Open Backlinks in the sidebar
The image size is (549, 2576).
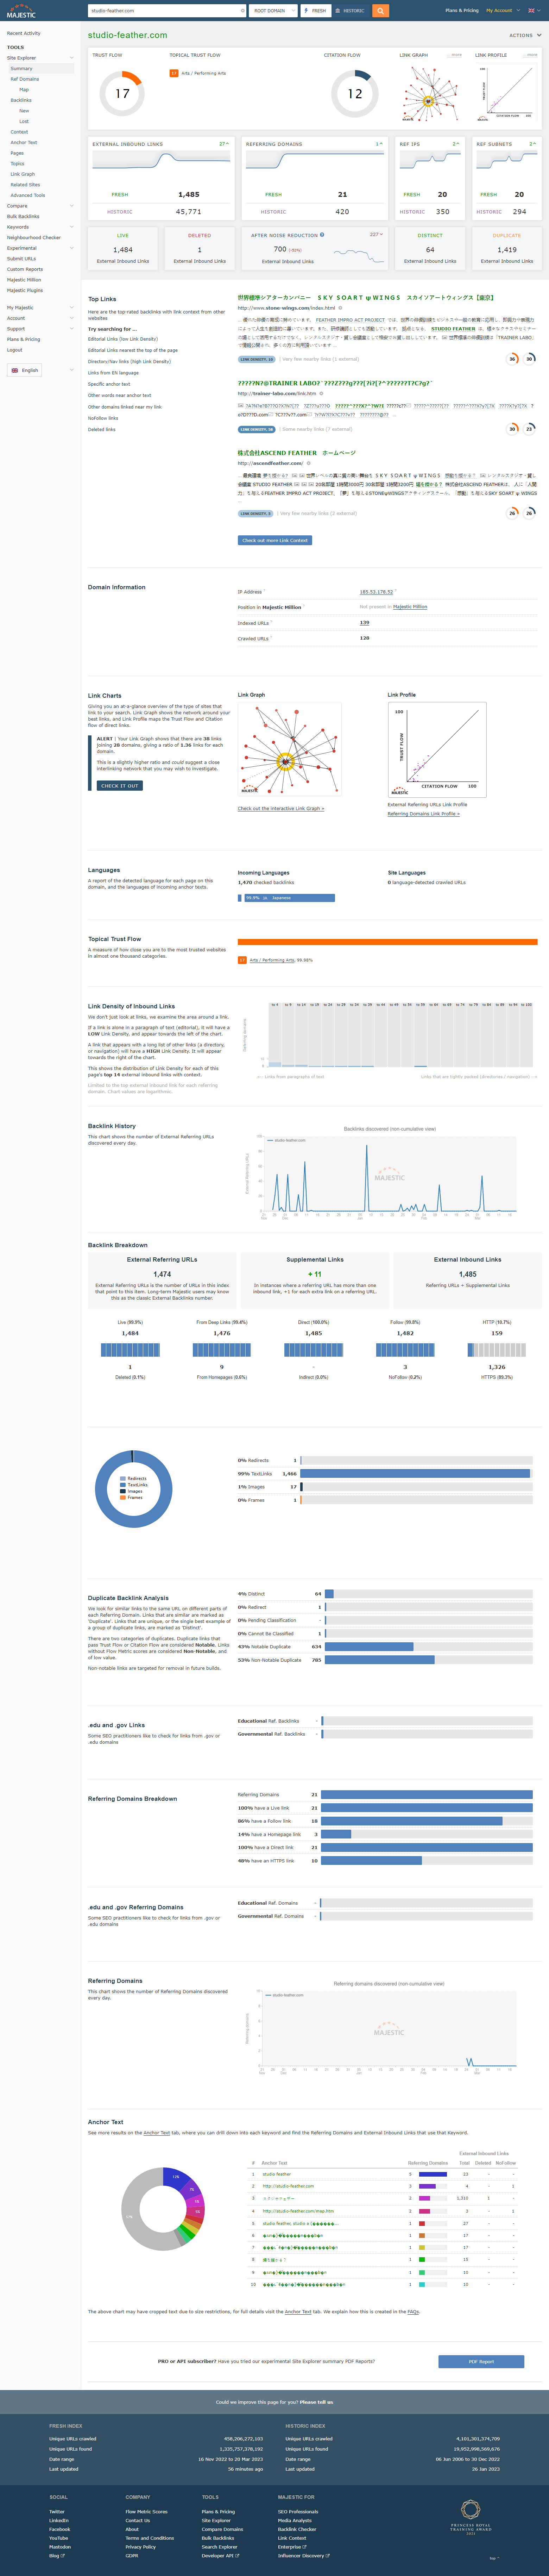(21, 100)
